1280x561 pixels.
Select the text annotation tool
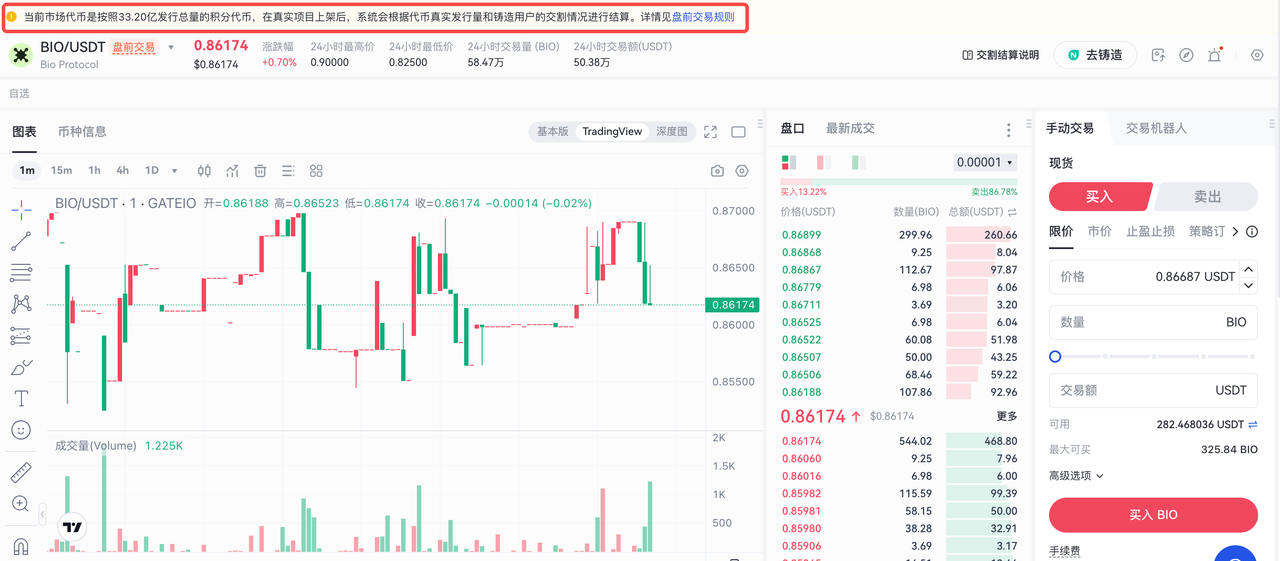pyautogui.click(x=21, y=398)
